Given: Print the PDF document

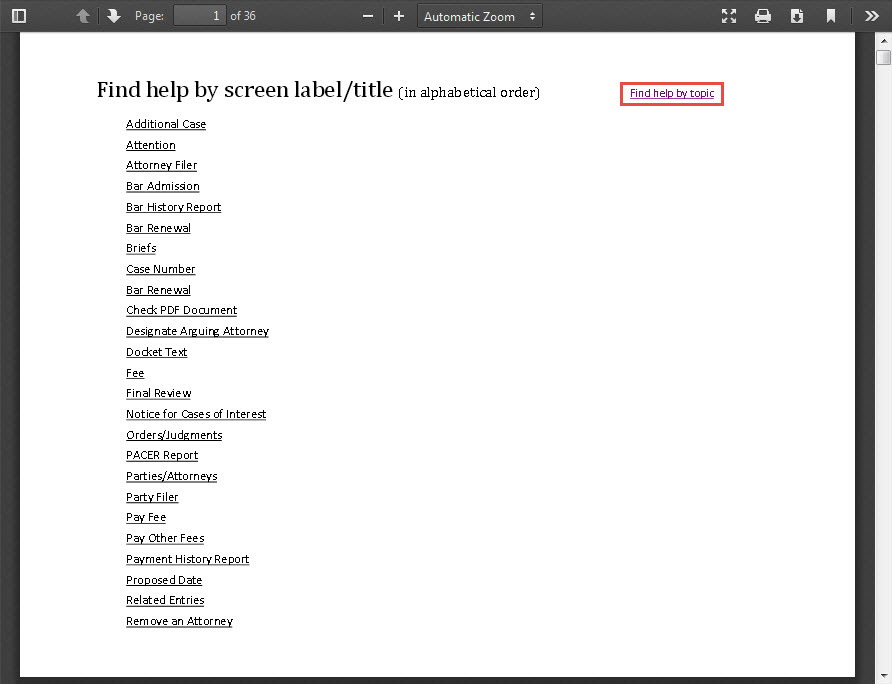Looking at the screenshot, I should pyautogui.click(x=763, y=16).
